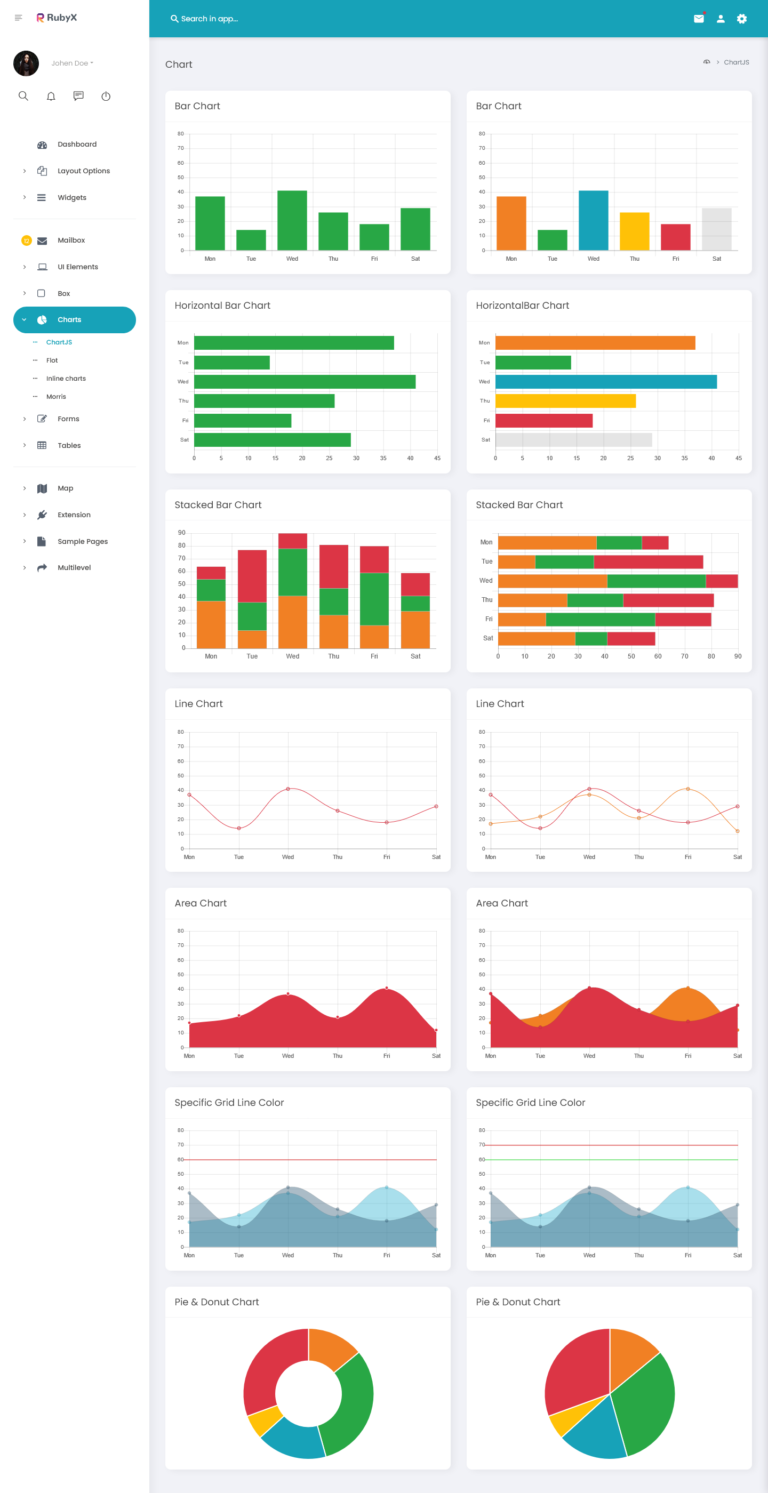Click the power logout icon in sidebar
Viewport: 768px width, 1493px height.
pyautogui.click(x=106, y=96)
